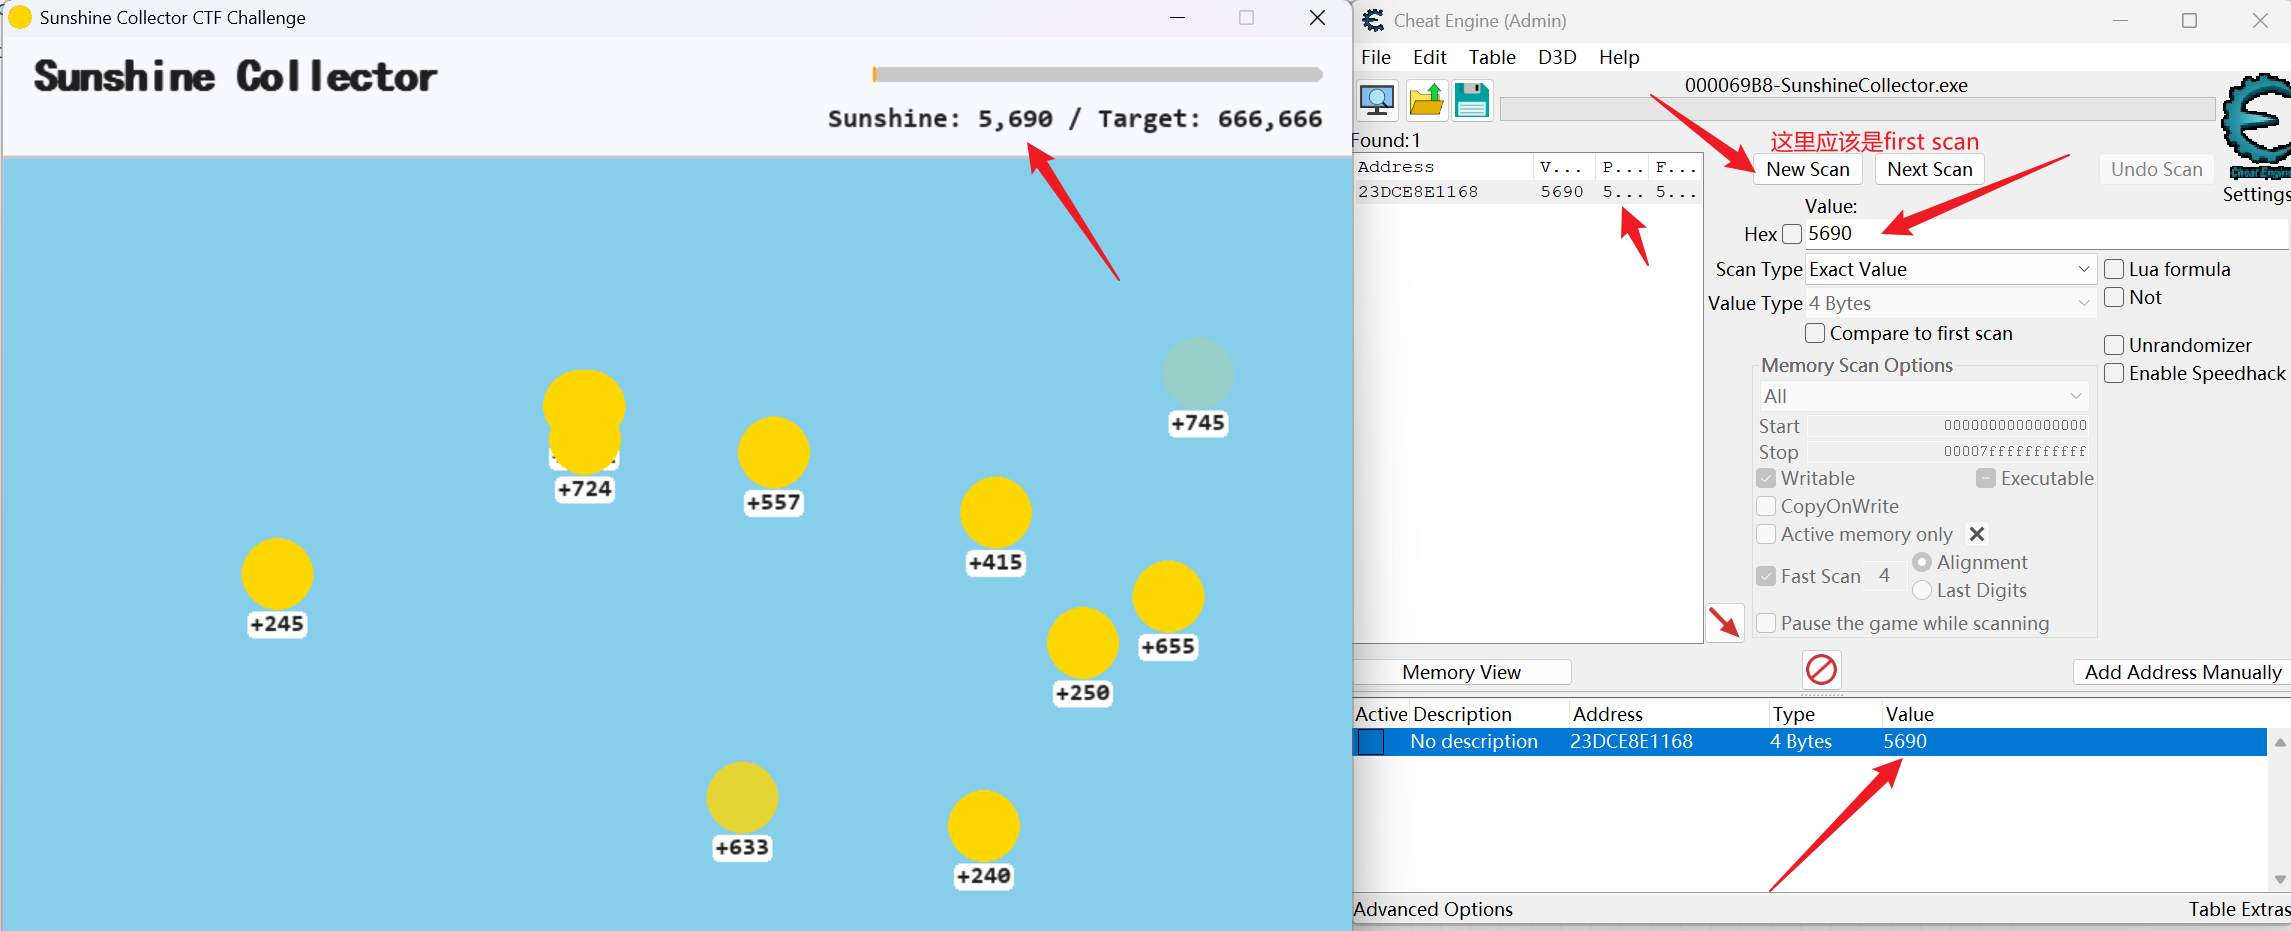Click the open folder load table icon
This screenshot has width=2291, height=931.
tap(1425, 100)
